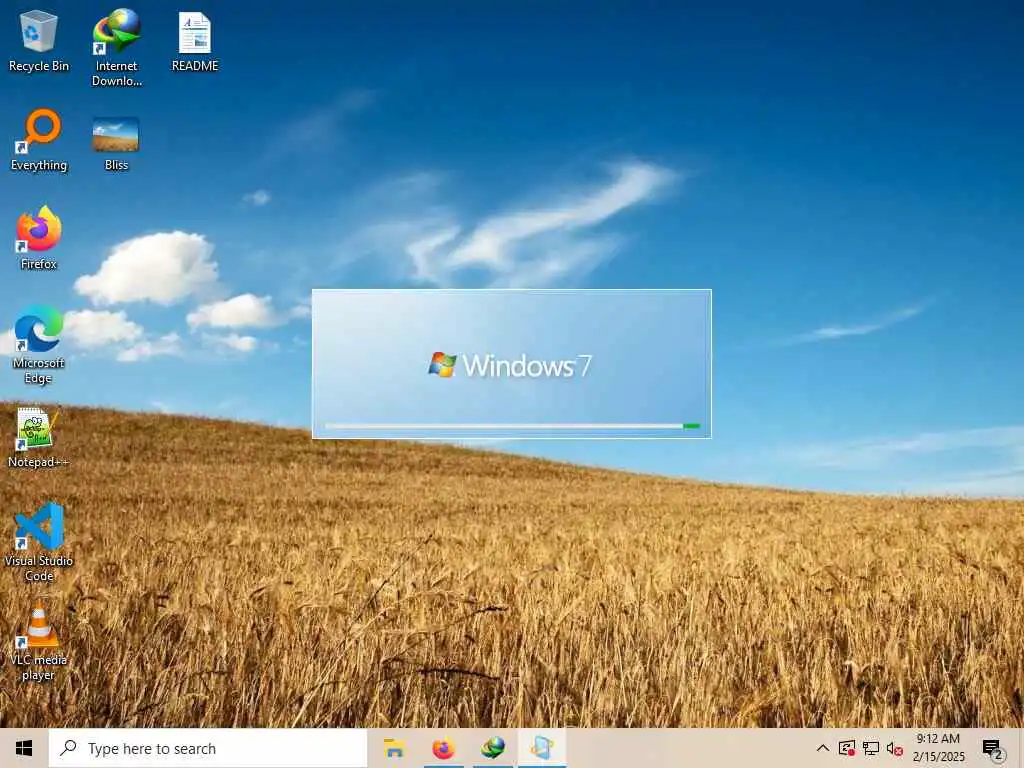
Task: Select the README document on the desktop
Action: (195, 40)
